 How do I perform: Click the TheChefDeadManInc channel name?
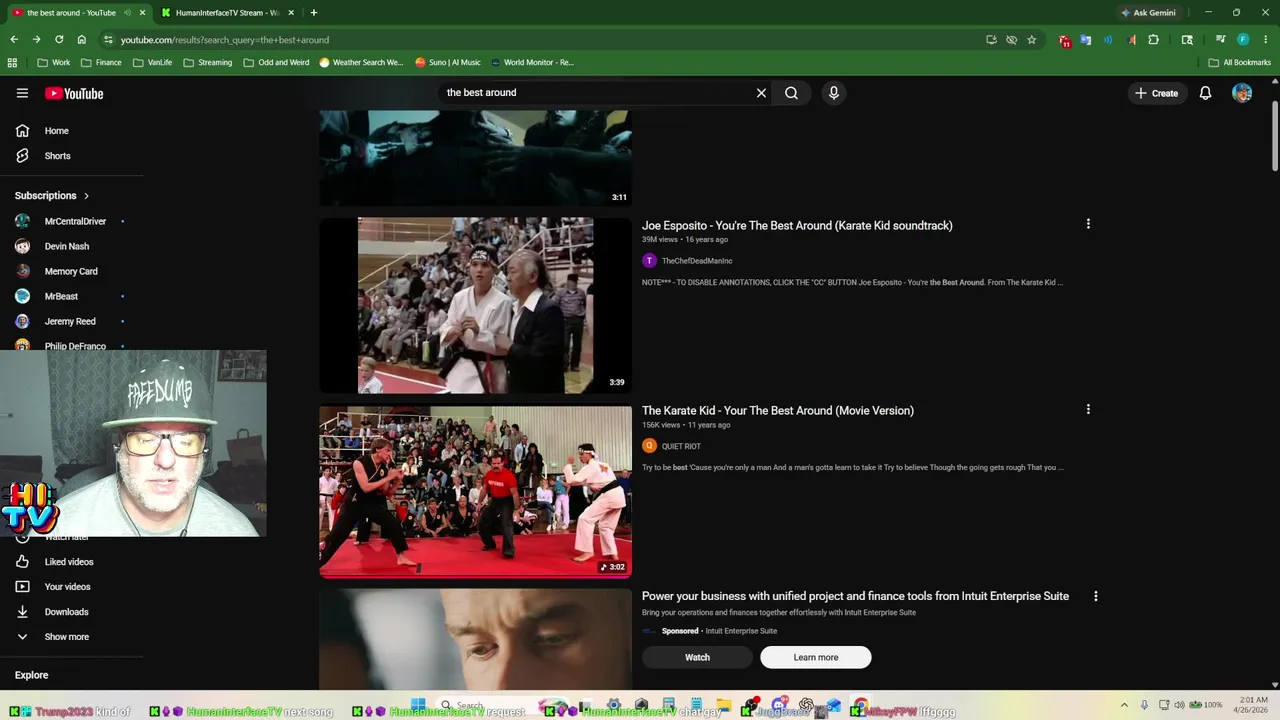[x=697, y=261]
